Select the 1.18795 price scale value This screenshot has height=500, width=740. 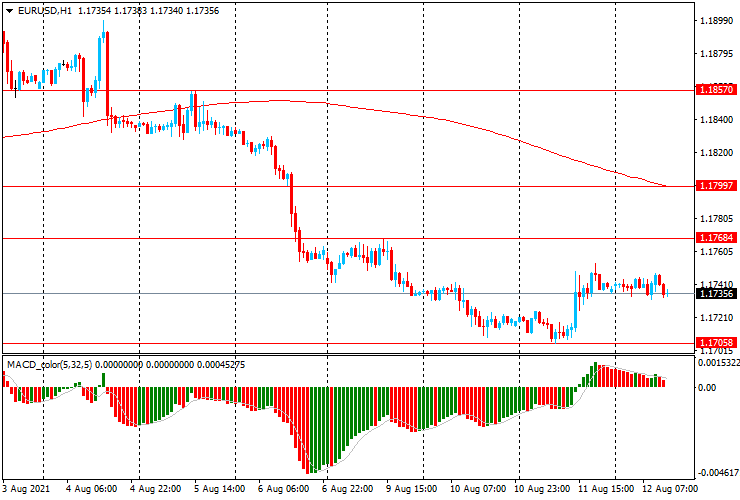(x=717, y=54)
